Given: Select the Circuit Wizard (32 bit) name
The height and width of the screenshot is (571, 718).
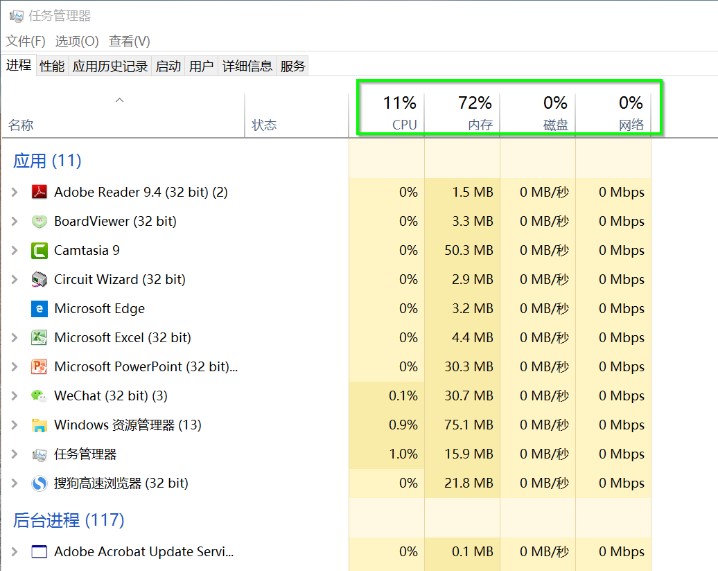Looking at the screenshot, I should tap(120, 279).
